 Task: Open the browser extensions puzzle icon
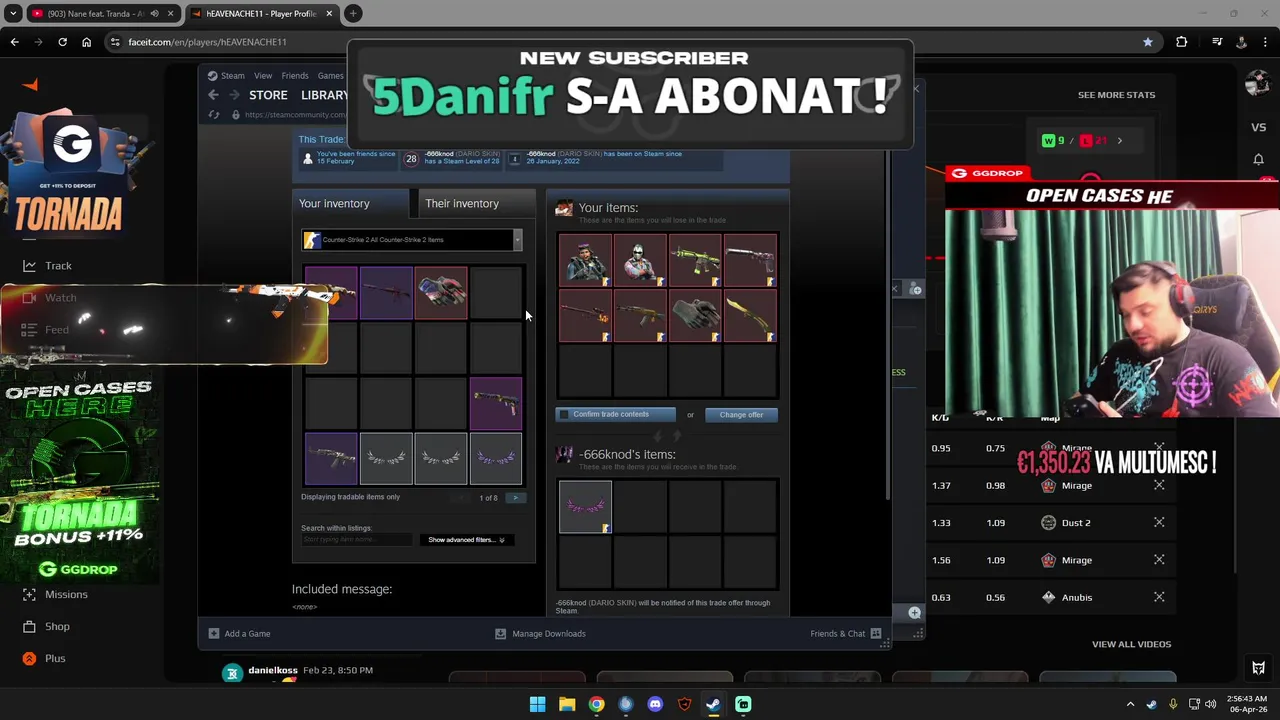click(1182, 42)
